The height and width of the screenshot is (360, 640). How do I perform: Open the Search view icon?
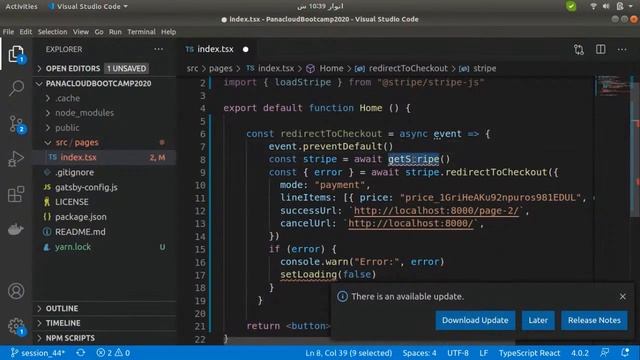pos(16,87)
